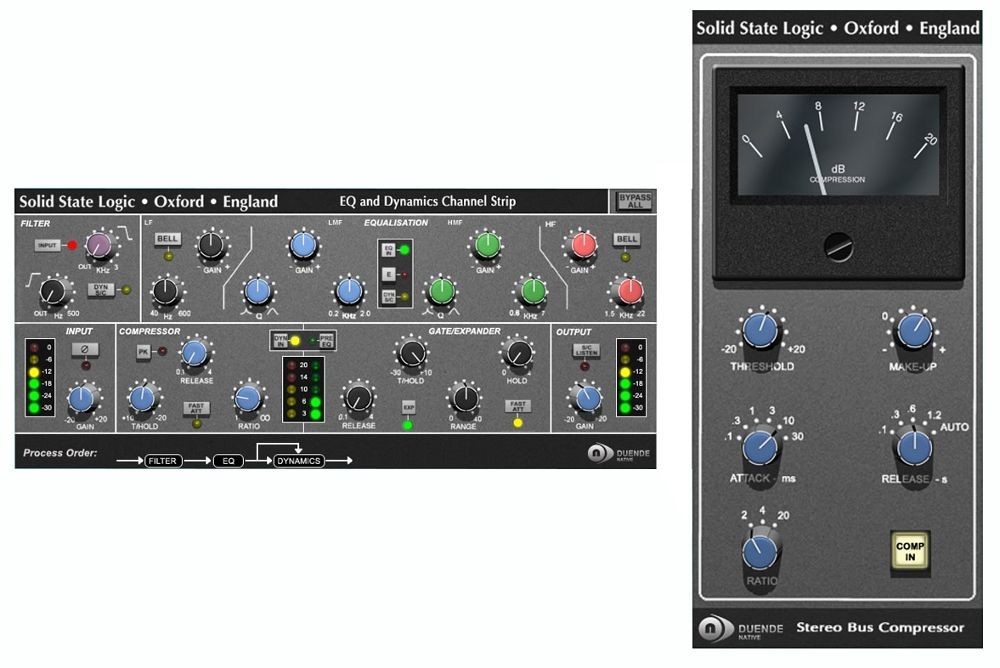Toggle the compressor FAST ATT button

tap(196, 406)
